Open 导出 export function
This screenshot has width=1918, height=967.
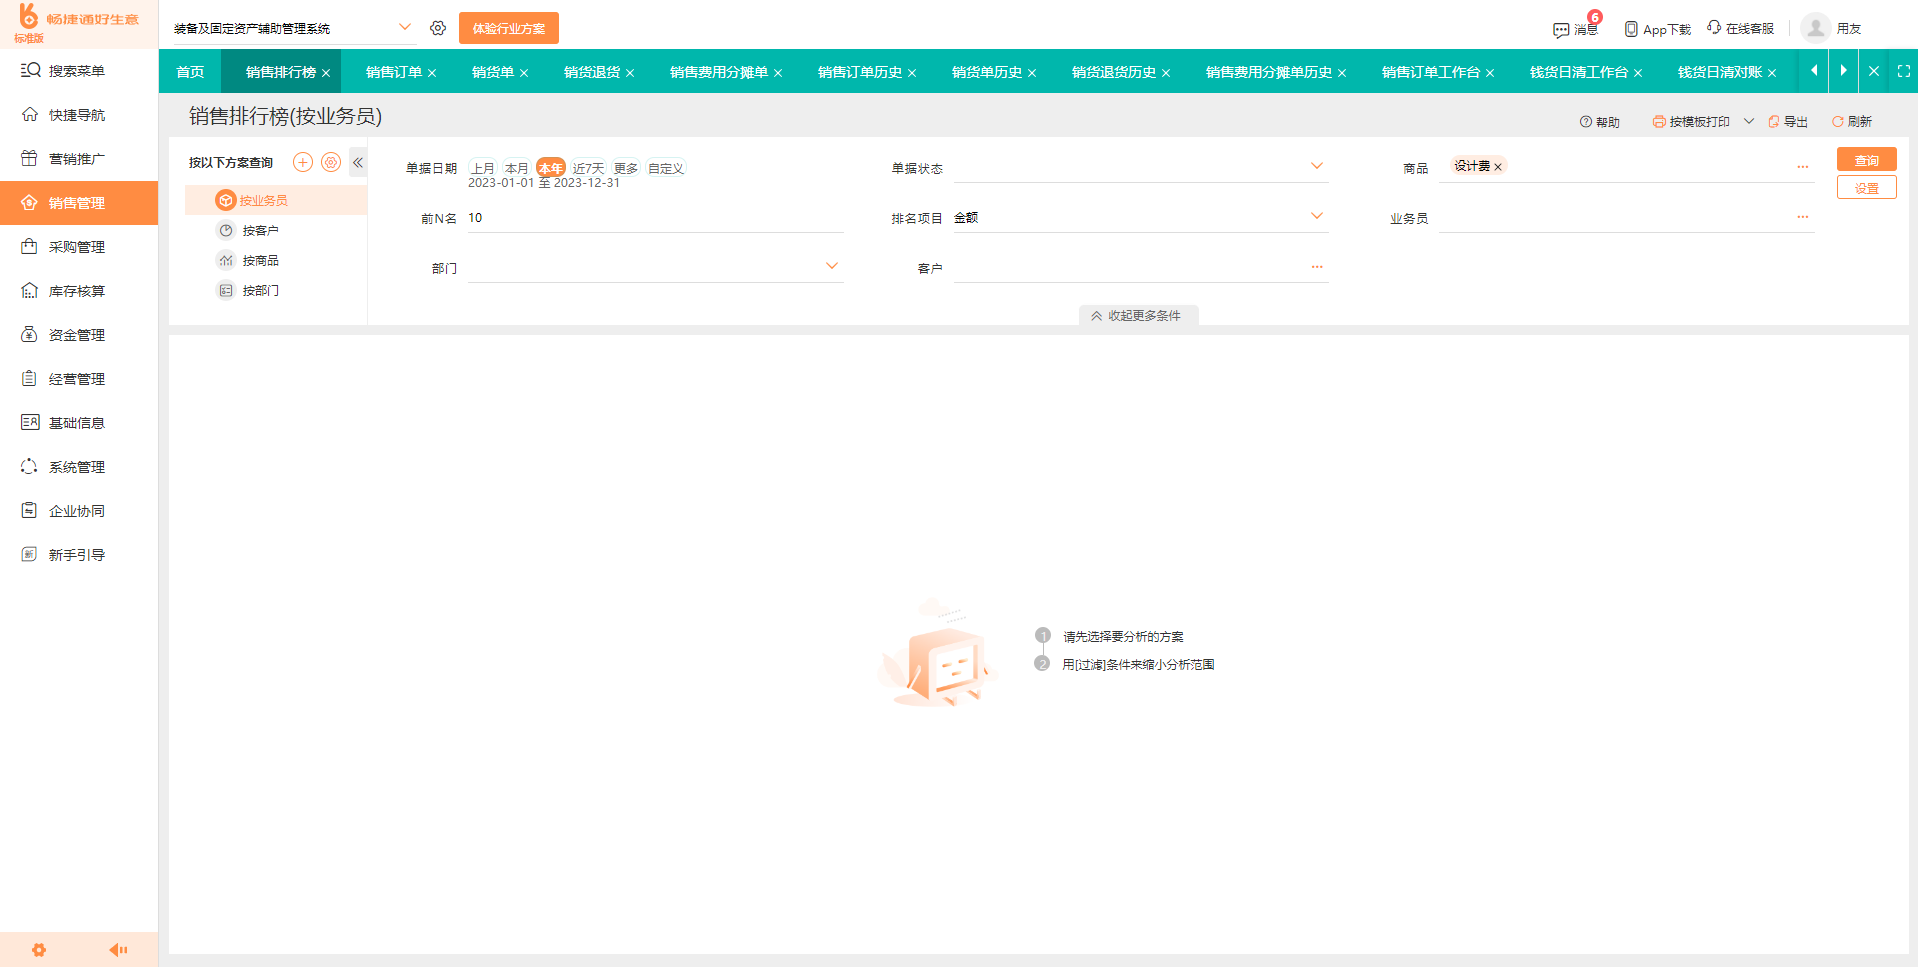[x=1786, y=121]
